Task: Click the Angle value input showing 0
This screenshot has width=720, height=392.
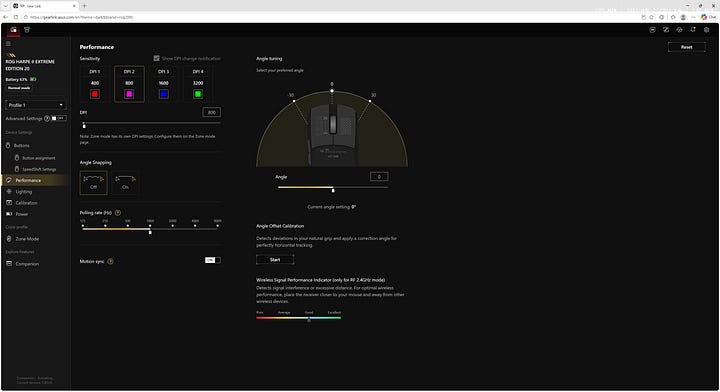Action: (x=379, y=177)
